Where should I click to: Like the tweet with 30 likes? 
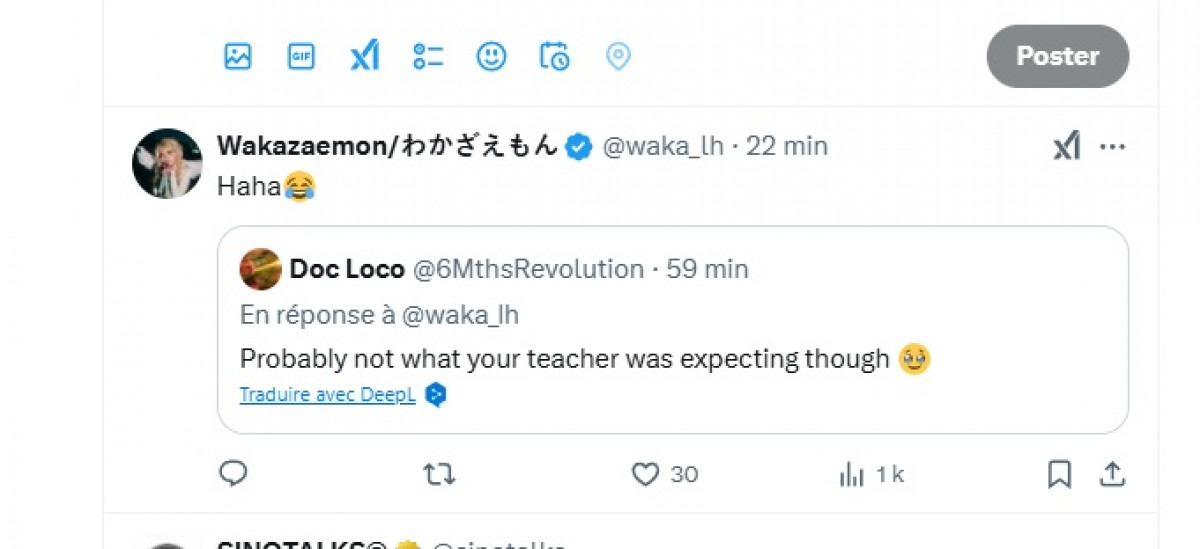(646, 474)
